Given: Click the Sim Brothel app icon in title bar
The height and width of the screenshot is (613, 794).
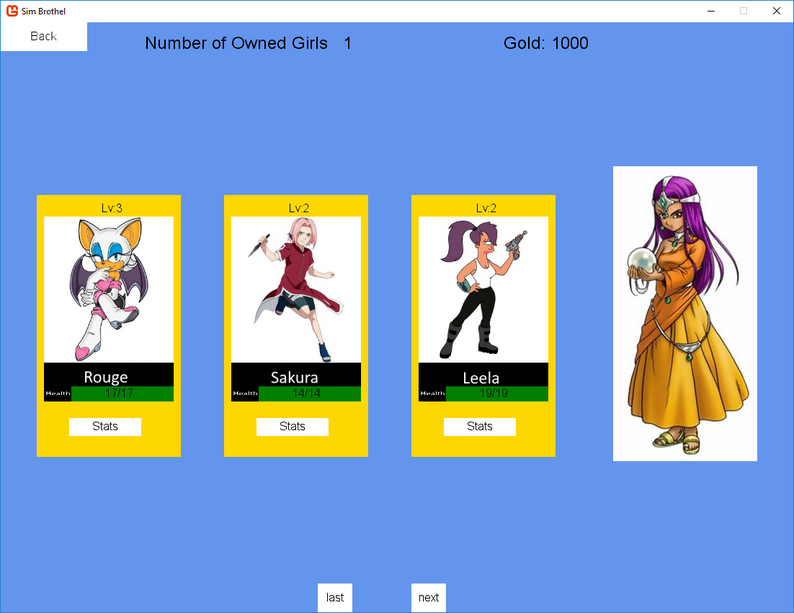Looking at the screenshot, I should [x=12, y=11].
